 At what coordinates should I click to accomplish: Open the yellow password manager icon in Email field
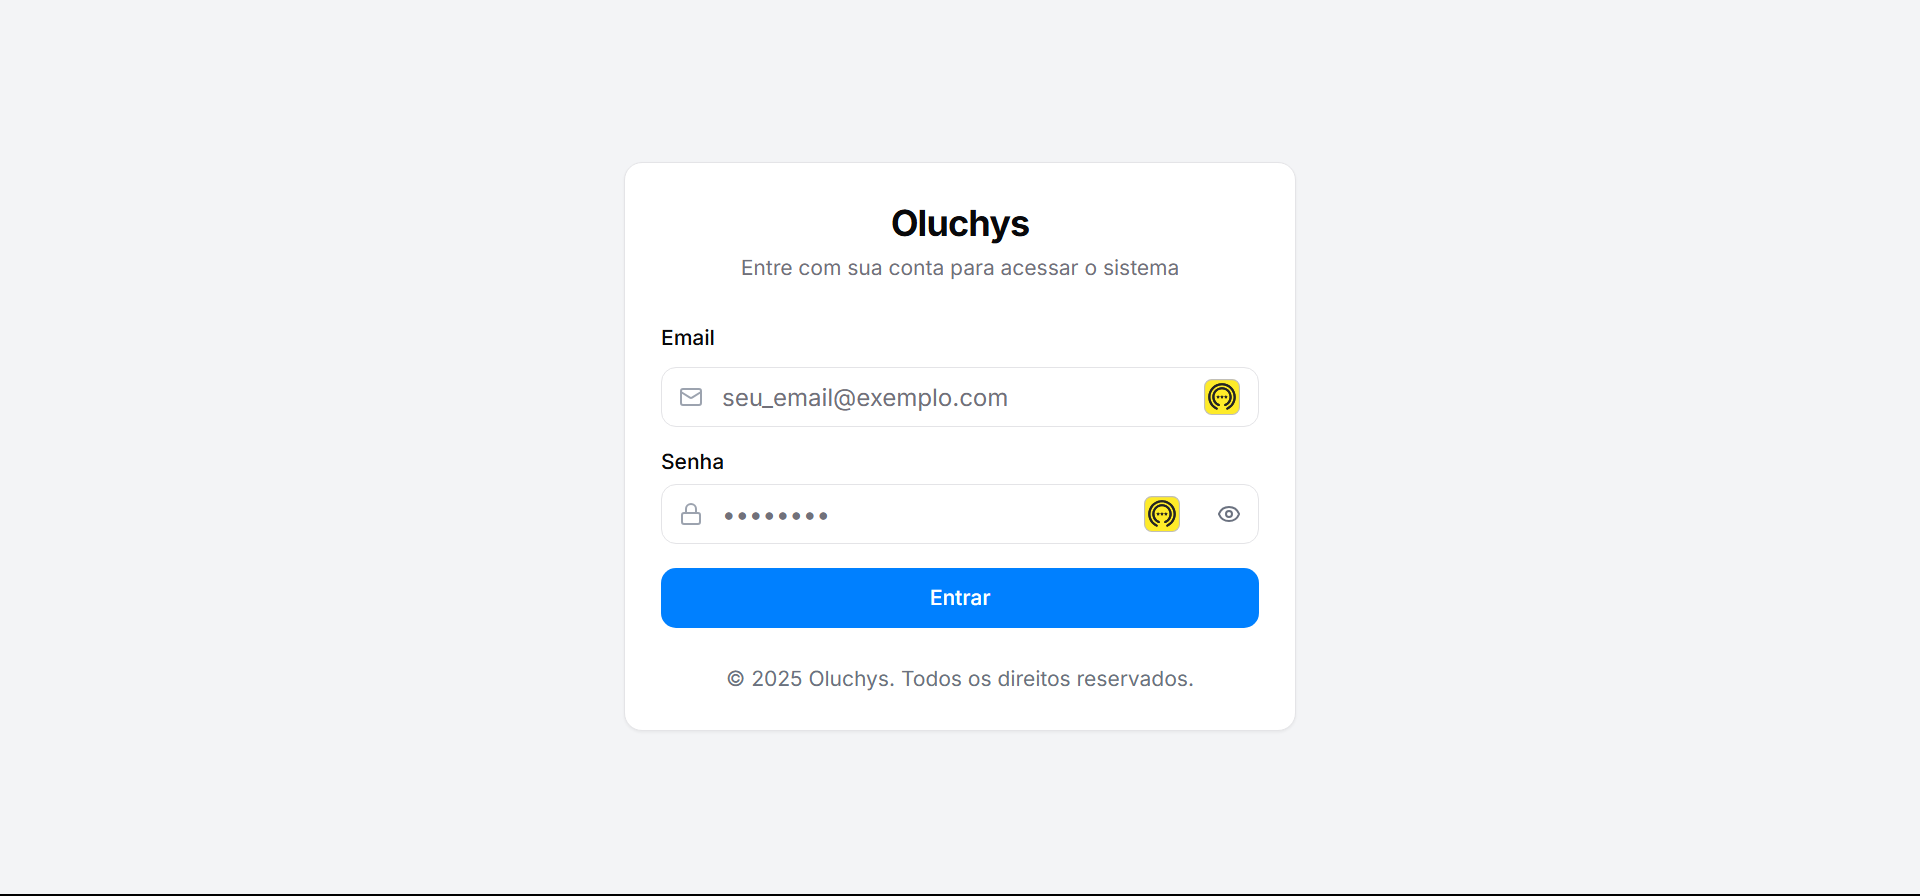(x=1222, y=397)
